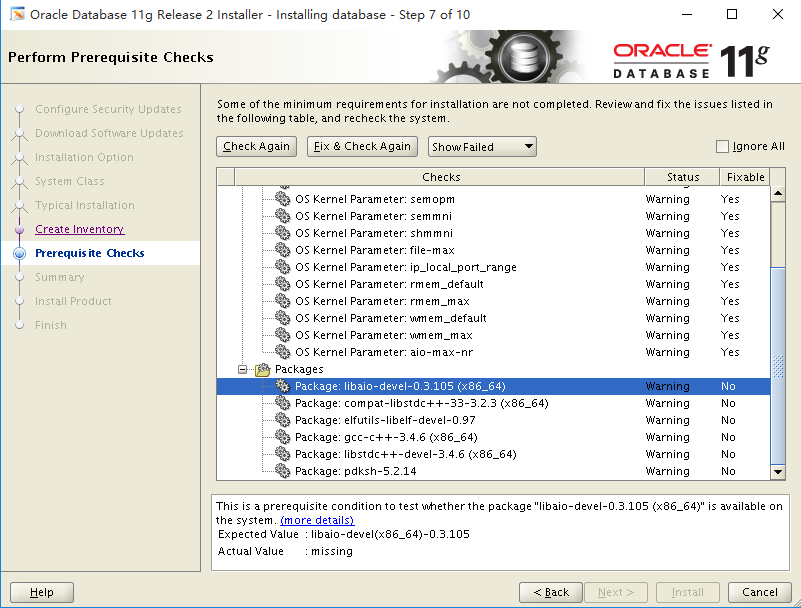
Task: Click the Typical Installation step in sidebar
Action: (x=85, y=205)
